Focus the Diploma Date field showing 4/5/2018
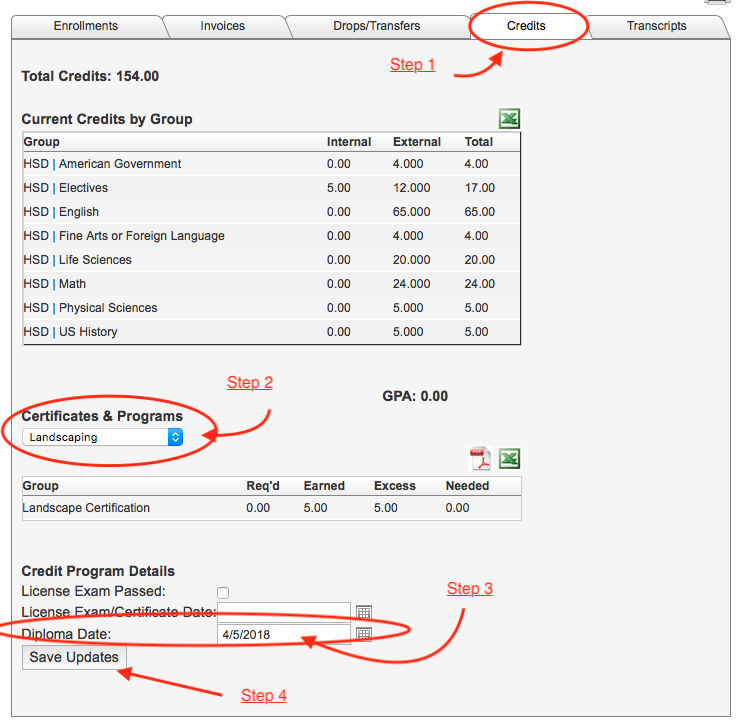738x721 pixels. coord(284,634)
